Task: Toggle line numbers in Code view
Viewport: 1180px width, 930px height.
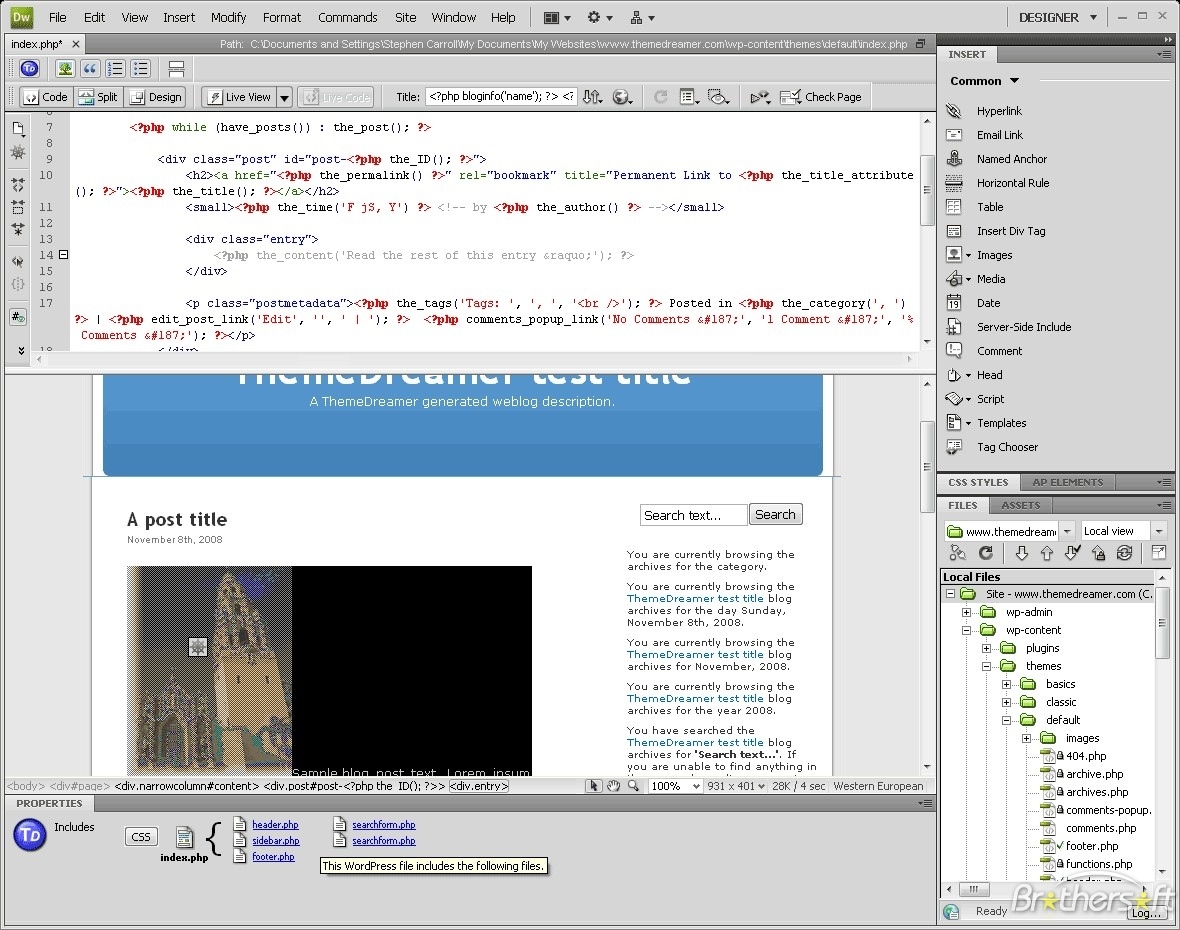Action: click(18, 317)
